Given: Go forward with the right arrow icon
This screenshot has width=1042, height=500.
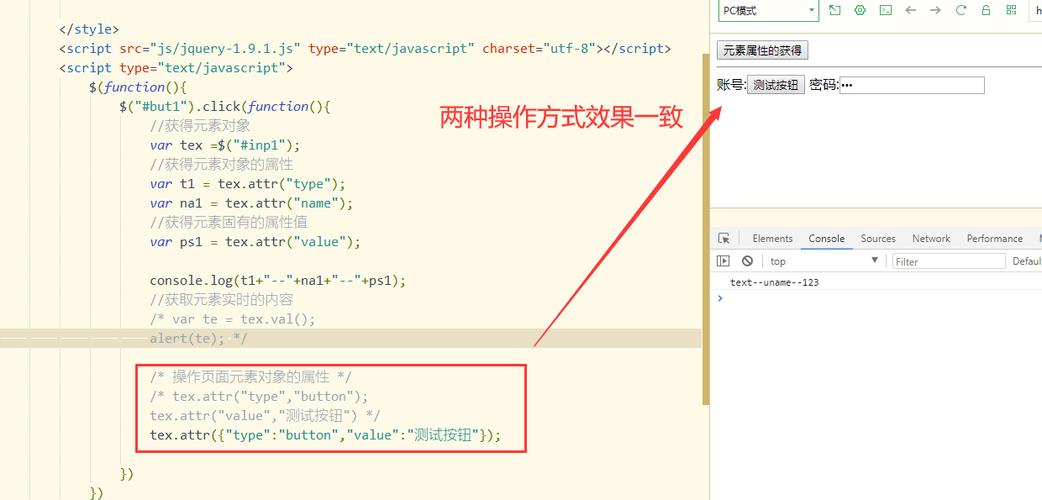Looking at the screenshot, I should pyautogui.click(x=936, y=10).
